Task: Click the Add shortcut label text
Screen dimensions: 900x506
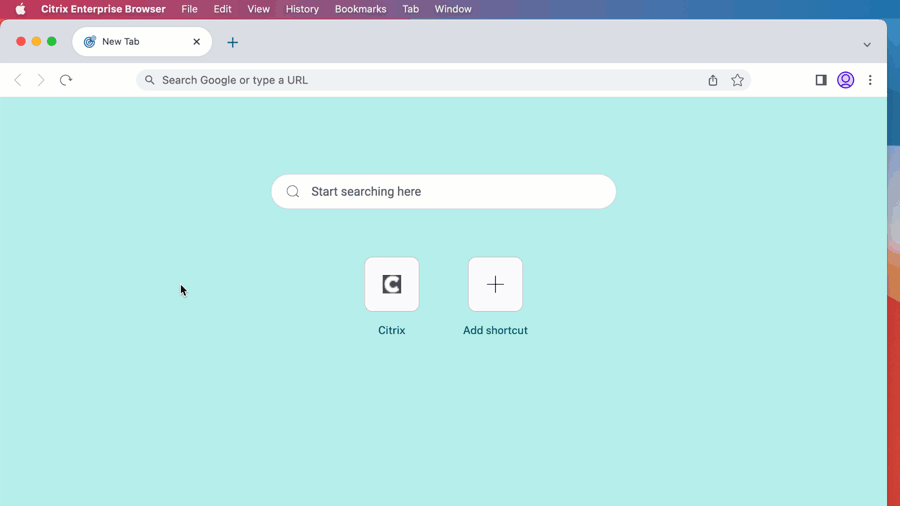Action: [495, 330]
